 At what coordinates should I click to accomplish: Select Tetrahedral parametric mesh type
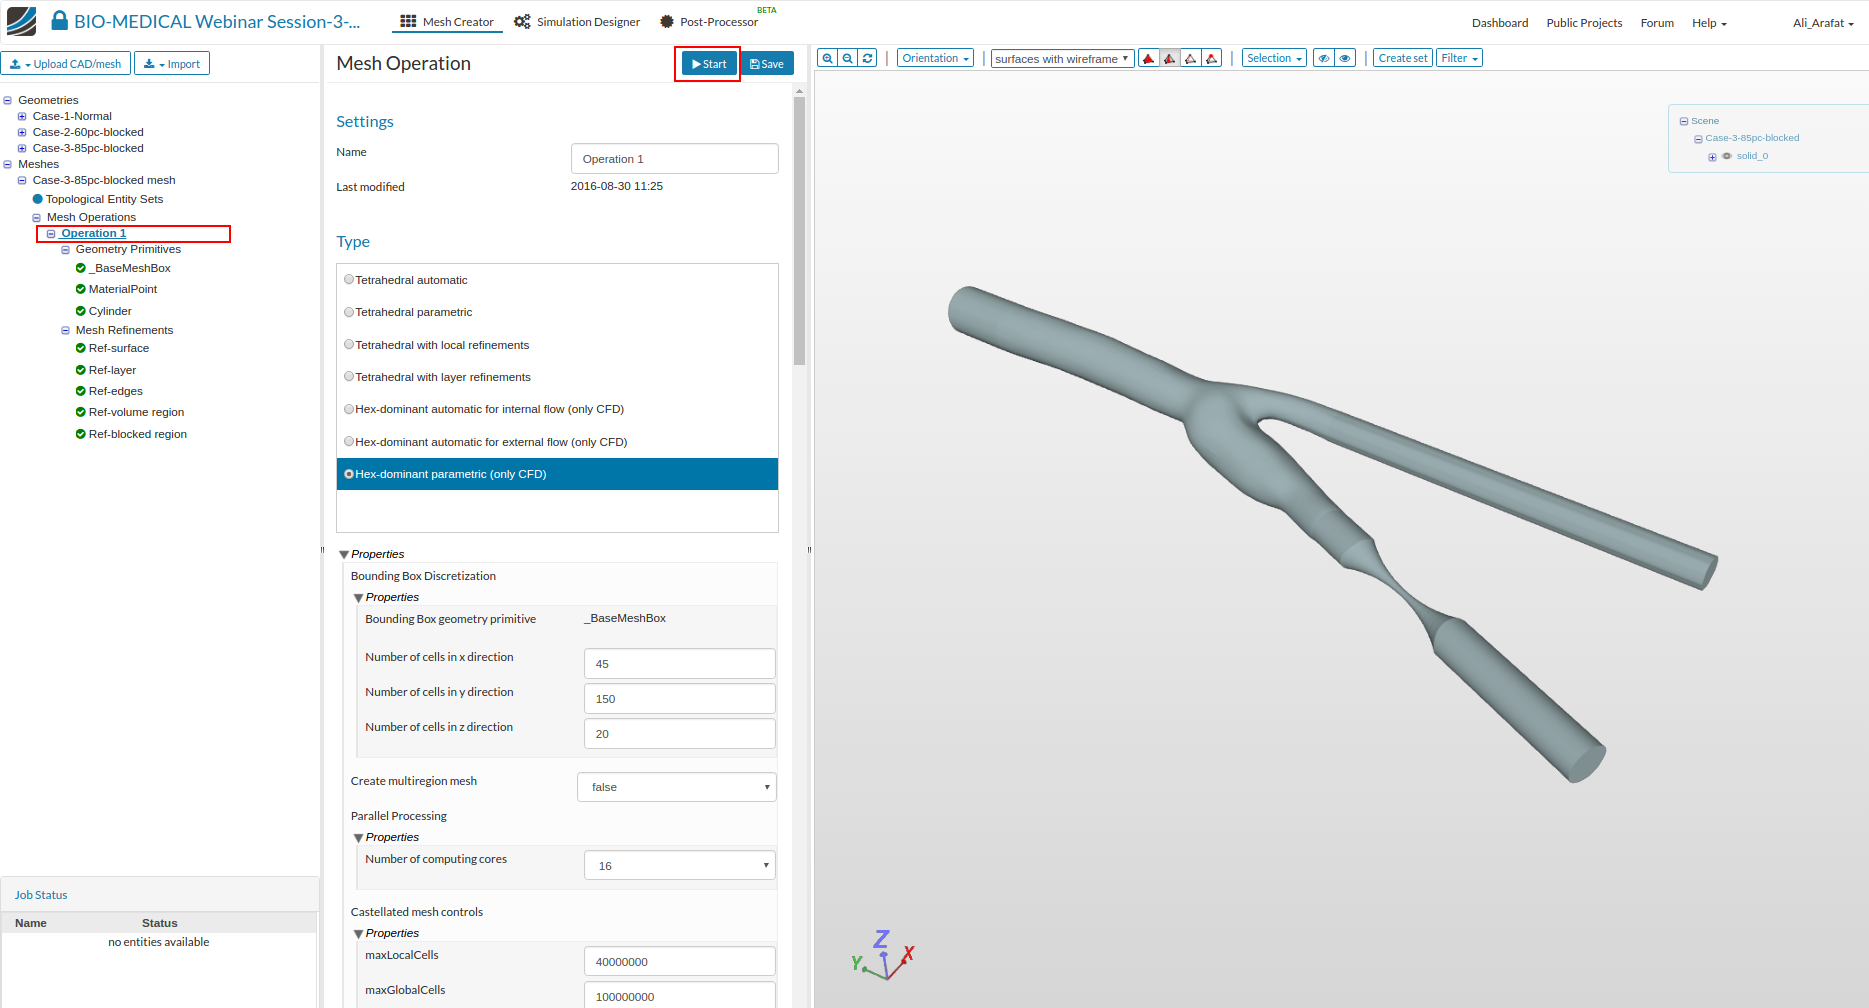(x=349, y=312)
